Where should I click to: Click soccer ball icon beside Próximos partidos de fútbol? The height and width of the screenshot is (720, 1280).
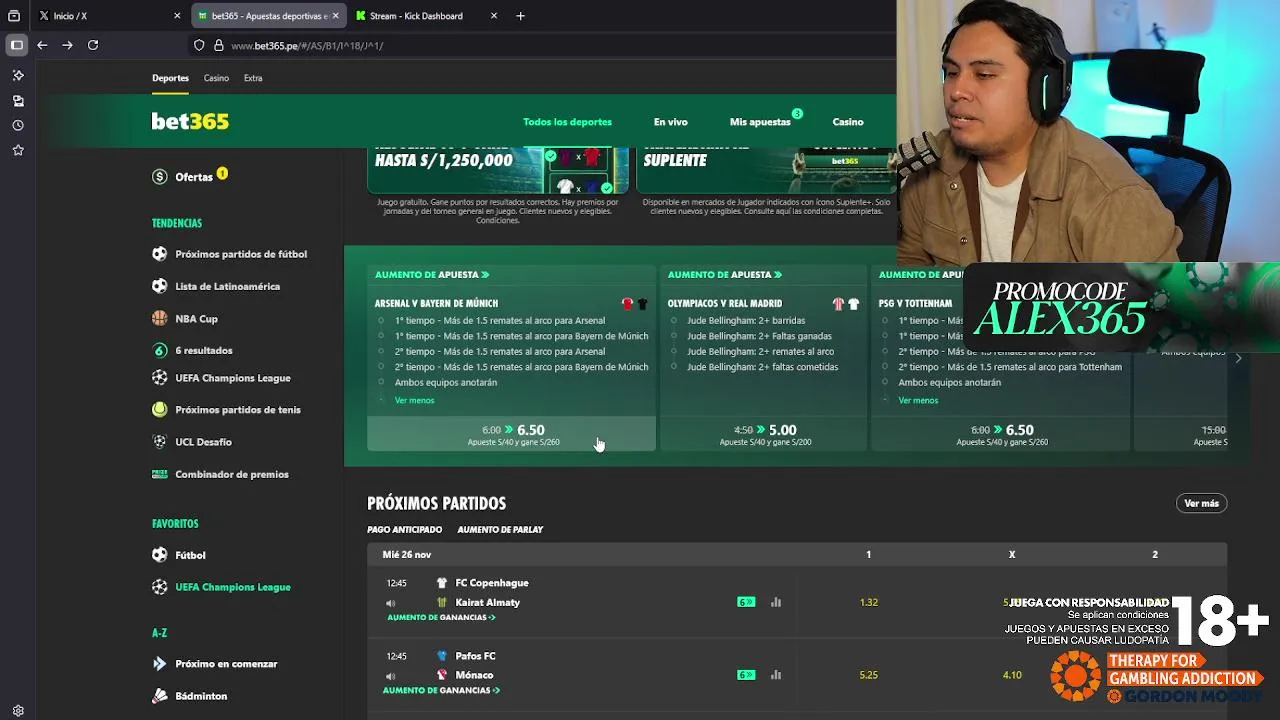[x=159, y=254]
